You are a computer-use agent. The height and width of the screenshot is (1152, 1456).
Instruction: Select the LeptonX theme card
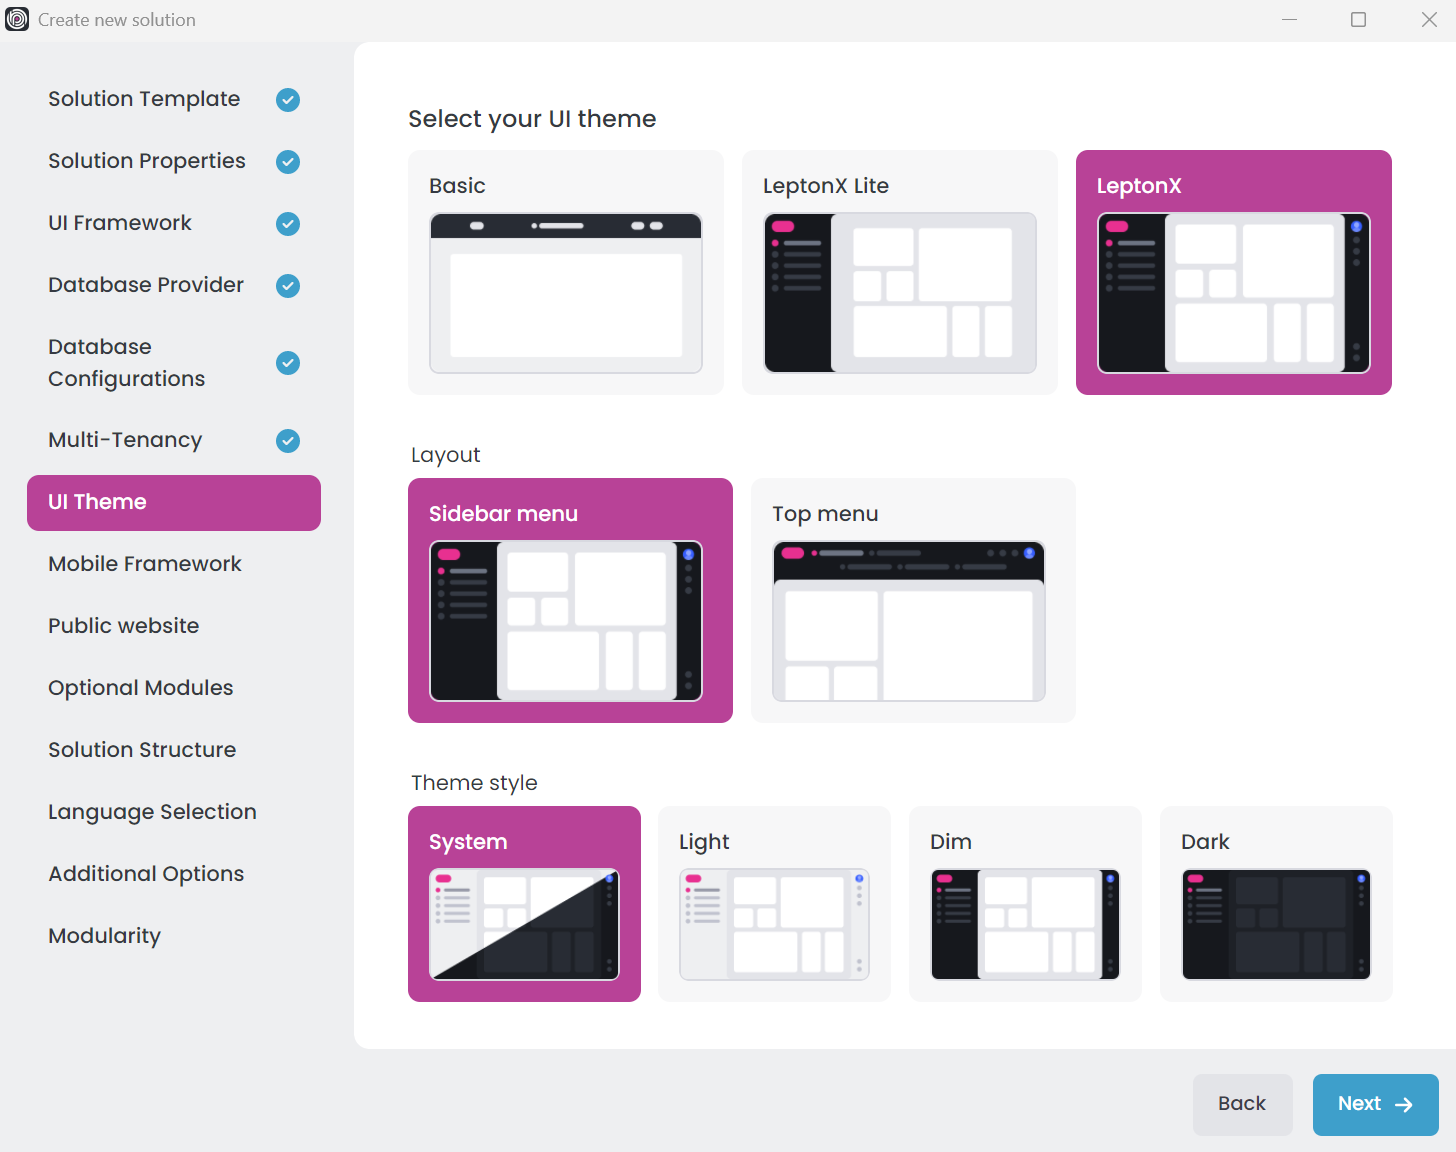1234,273
